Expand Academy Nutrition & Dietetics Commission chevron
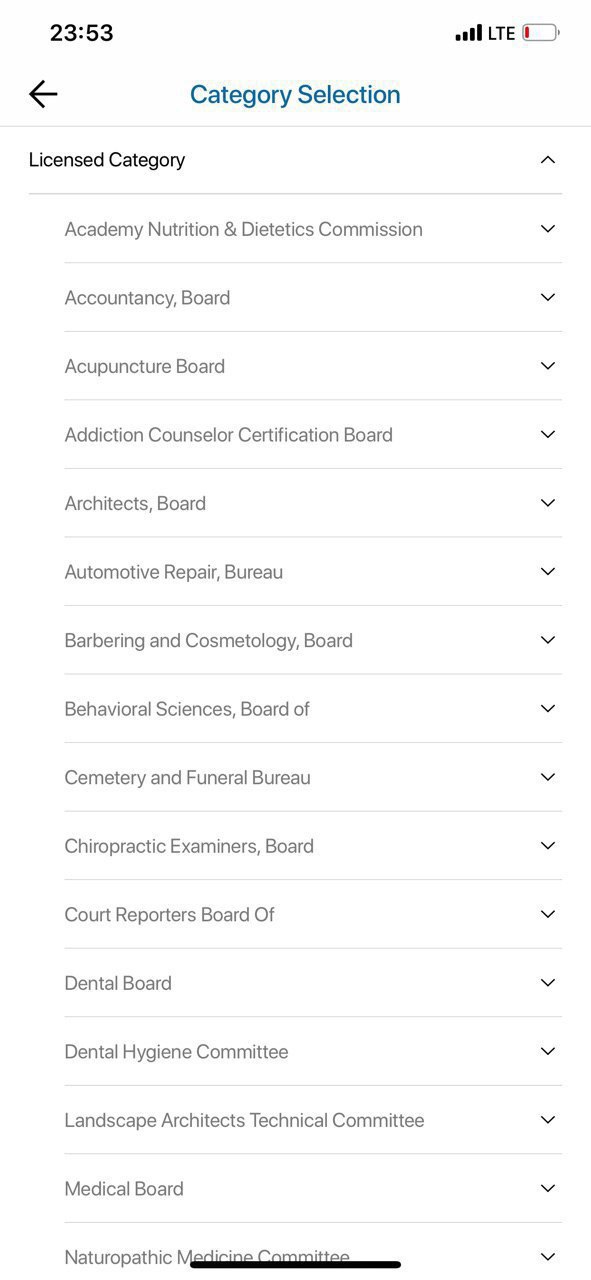591x1280 pixels. coord(547,229)
